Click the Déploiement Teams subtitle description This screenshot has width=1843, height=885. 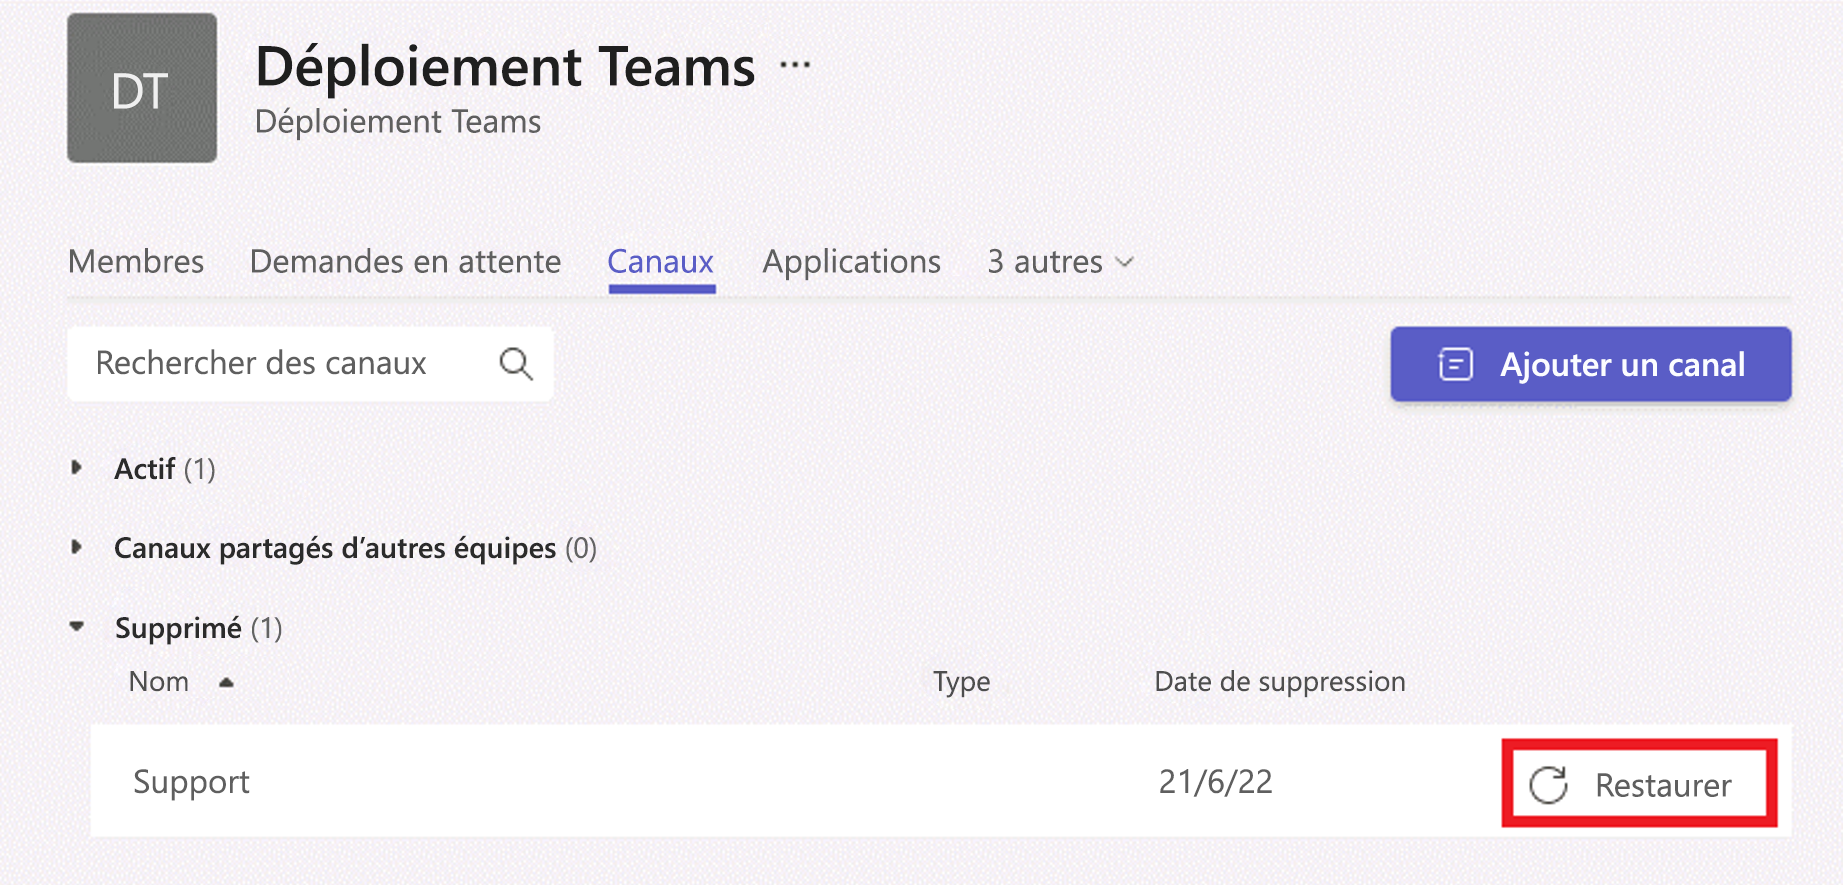[x=398, y=122]
